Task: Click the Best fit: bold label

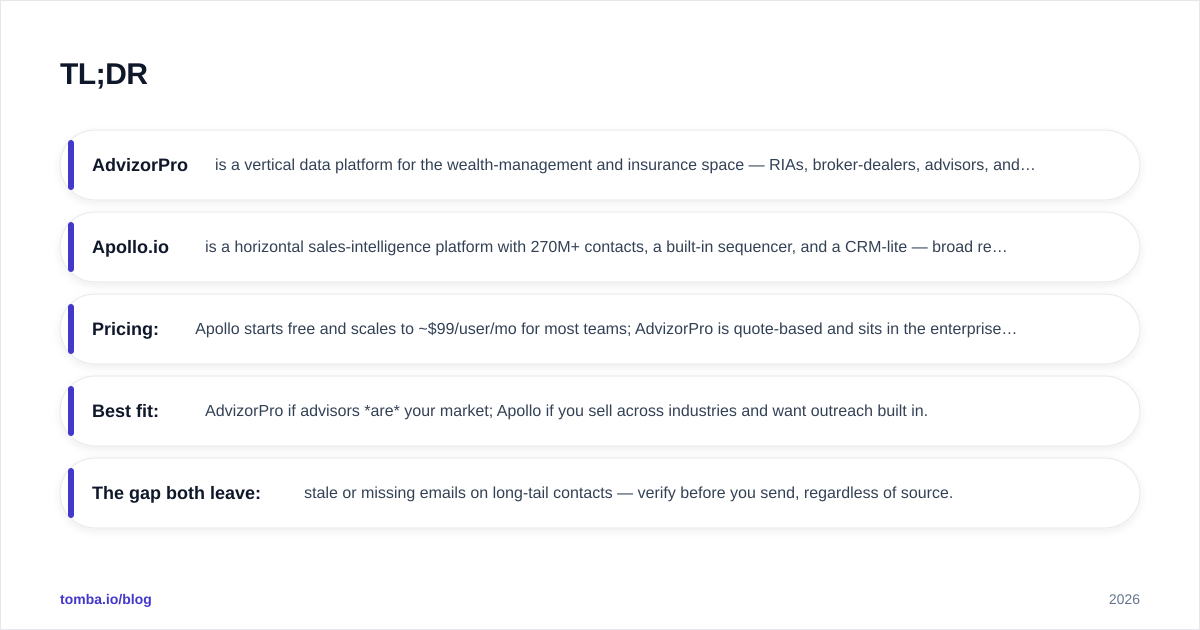Action: click(x=125, y=411)
